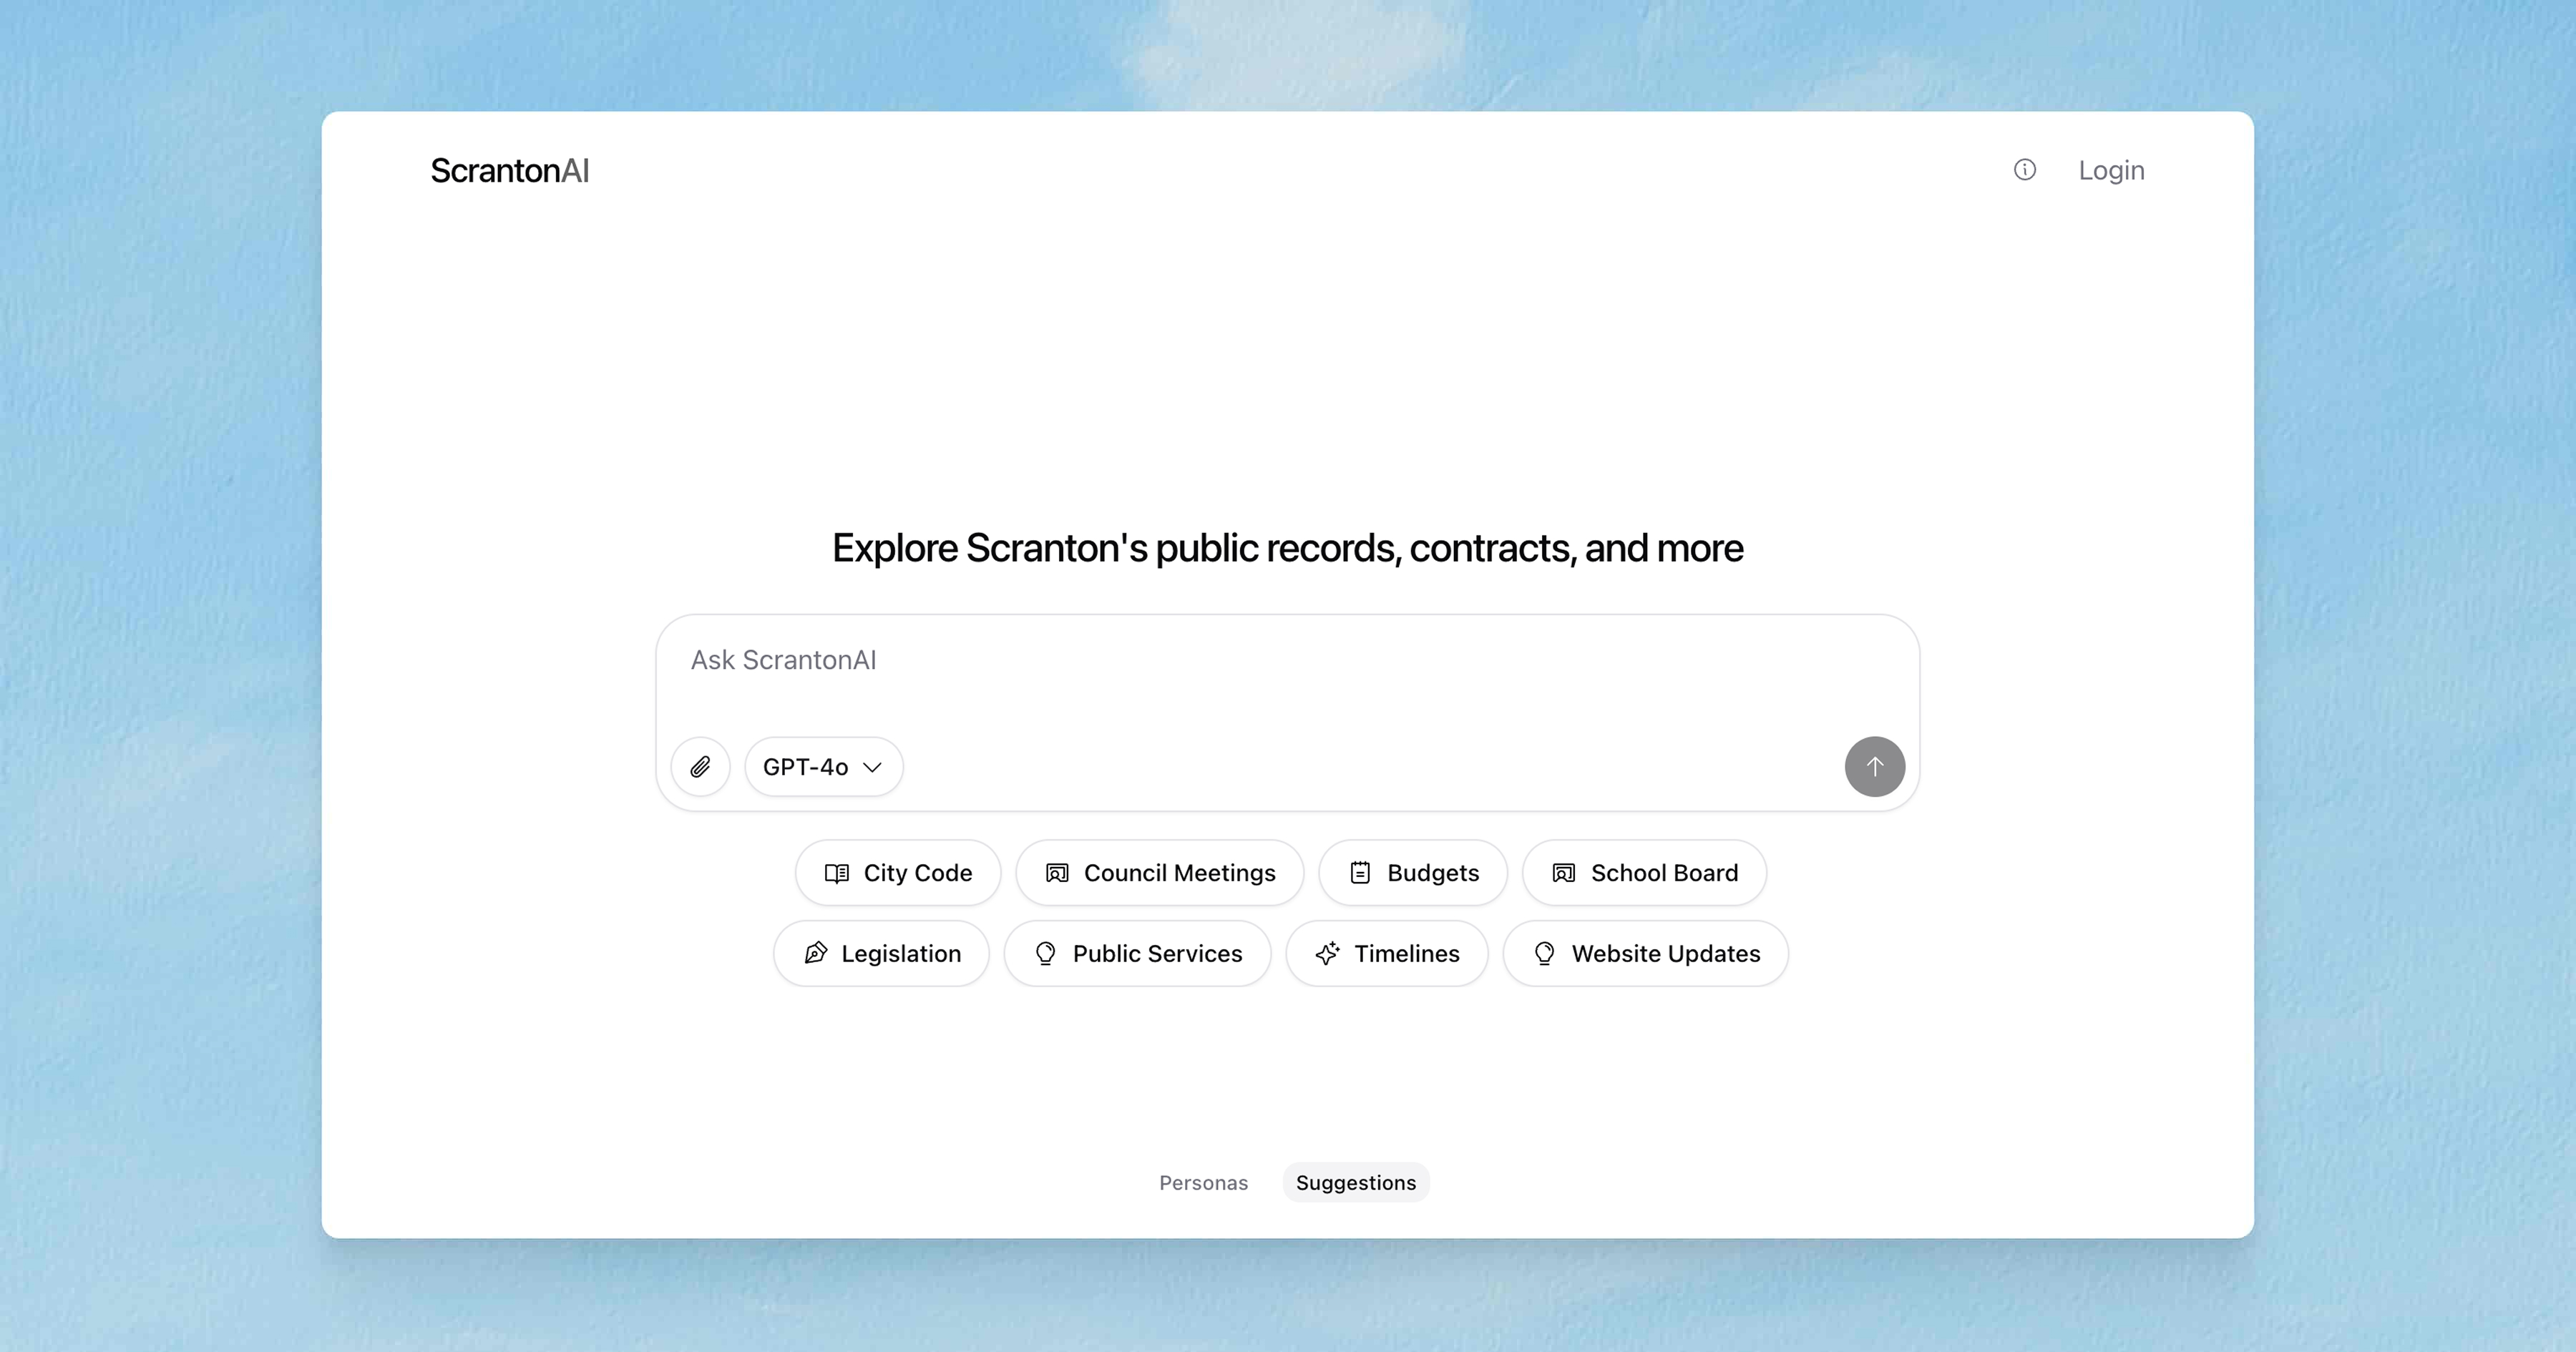Select the Council Meetings suggestion

pos(1160,873)
